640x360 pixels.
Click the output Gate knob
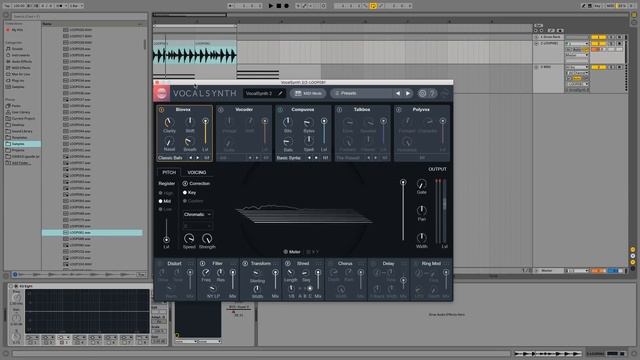point(422,184)
